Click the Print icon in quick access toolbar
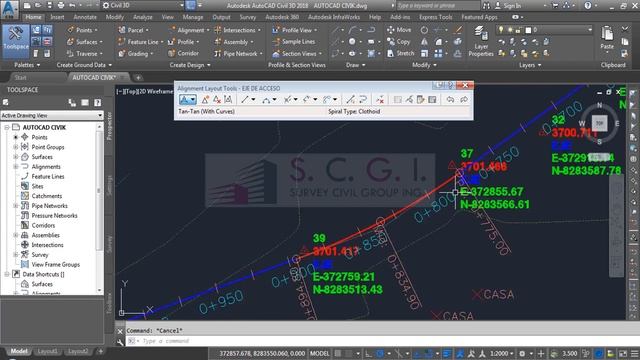Screen dimensions: 640x360 click(x=61, y=6)
